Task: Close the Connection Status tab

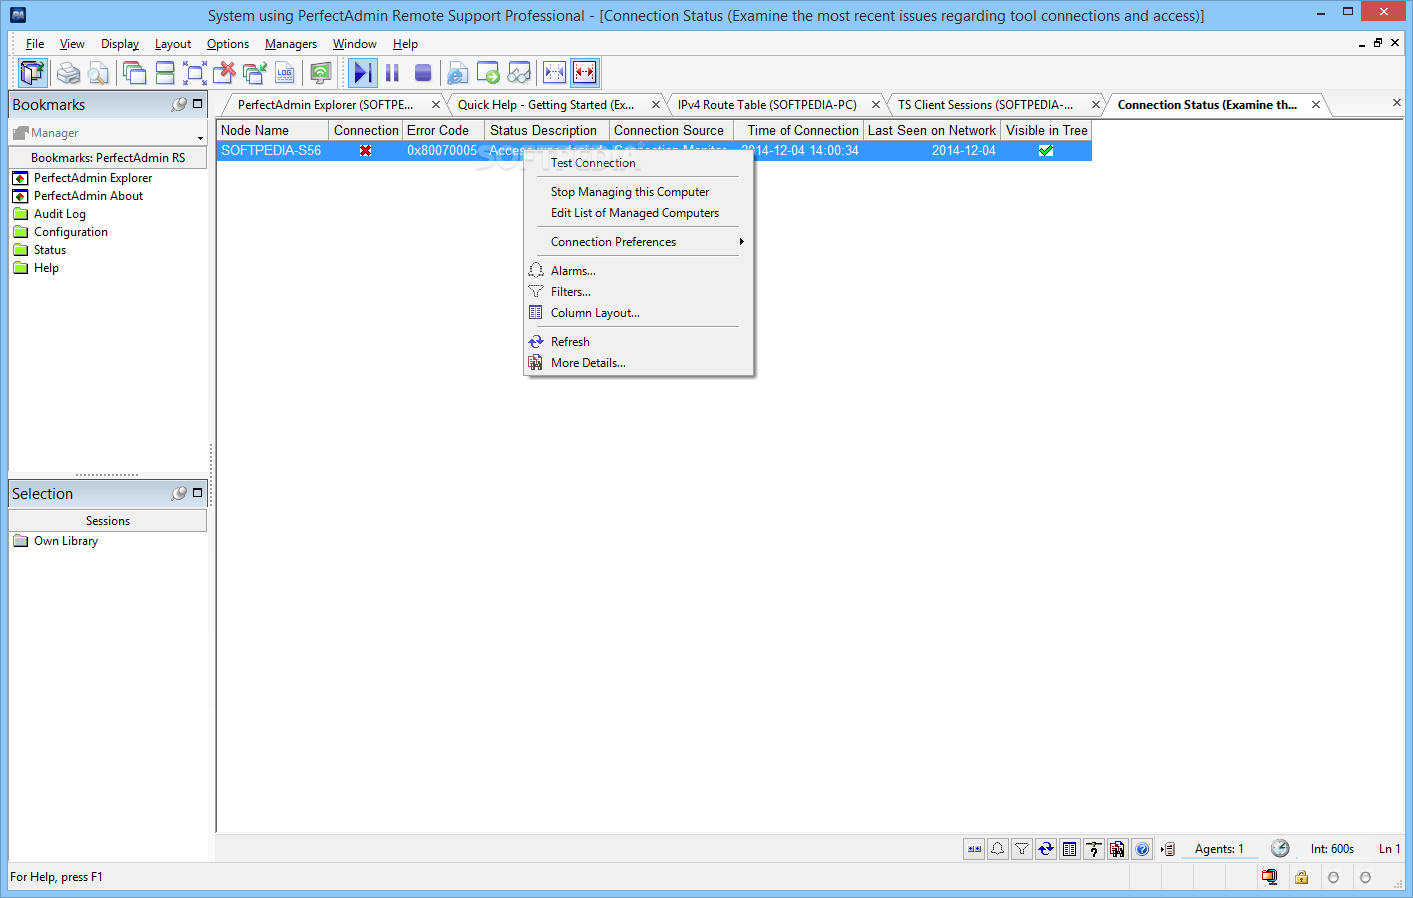Action: click(1316, 105)
